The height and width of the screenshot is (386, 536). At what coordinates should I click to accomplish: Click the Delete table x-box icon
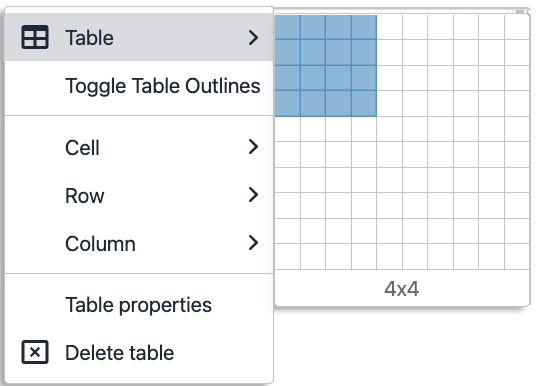pos(35,352)
